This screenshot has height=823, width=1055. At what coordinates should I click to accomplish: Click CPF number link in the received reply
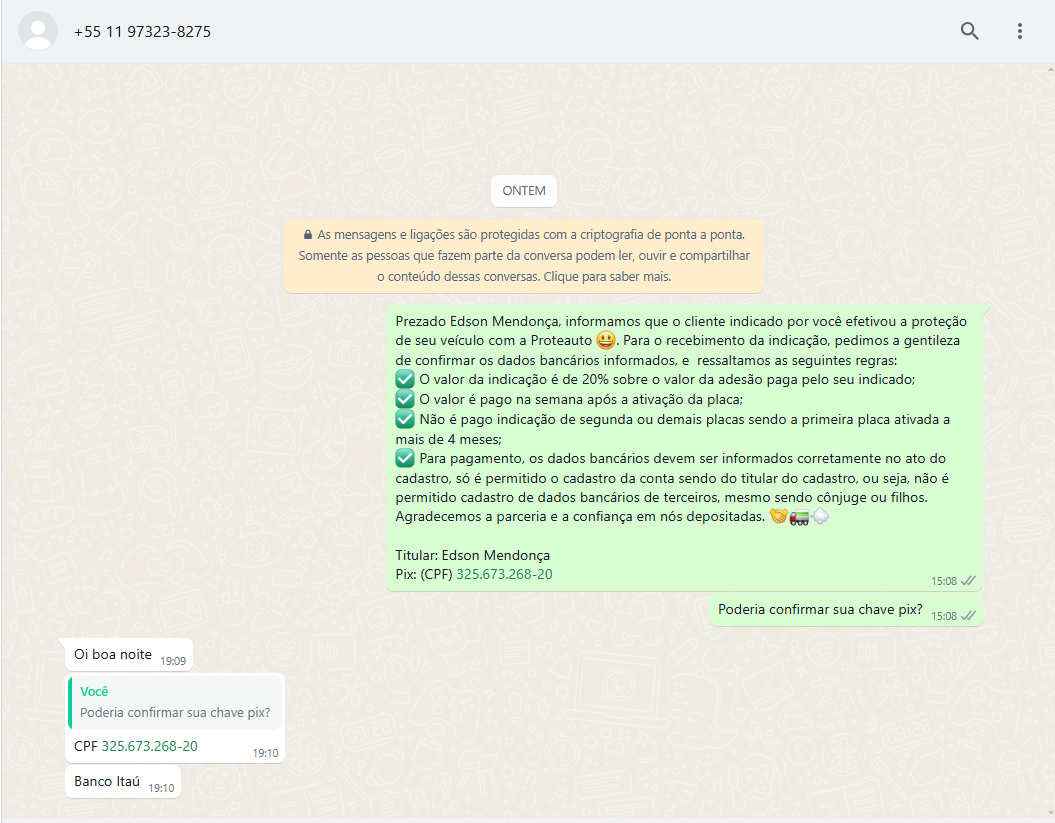(x=149, y=746)
